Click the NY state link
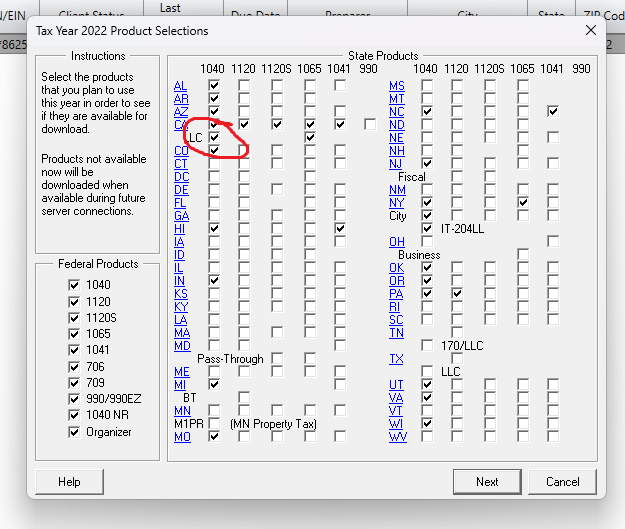 tap(397, 202)
